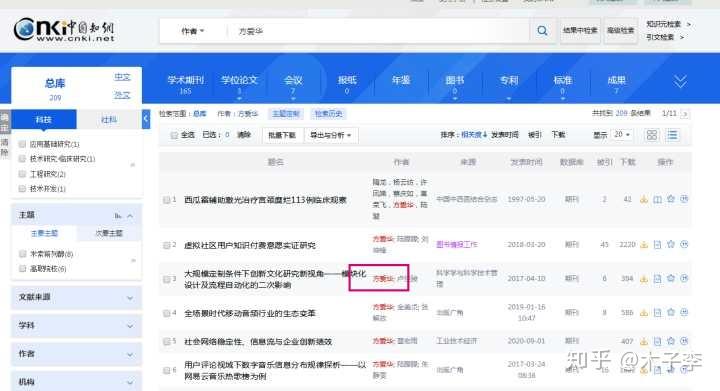This screenshot has height=391, width=720.
Task: Open the 作者 search field dropdown
Action: point(192,31)
